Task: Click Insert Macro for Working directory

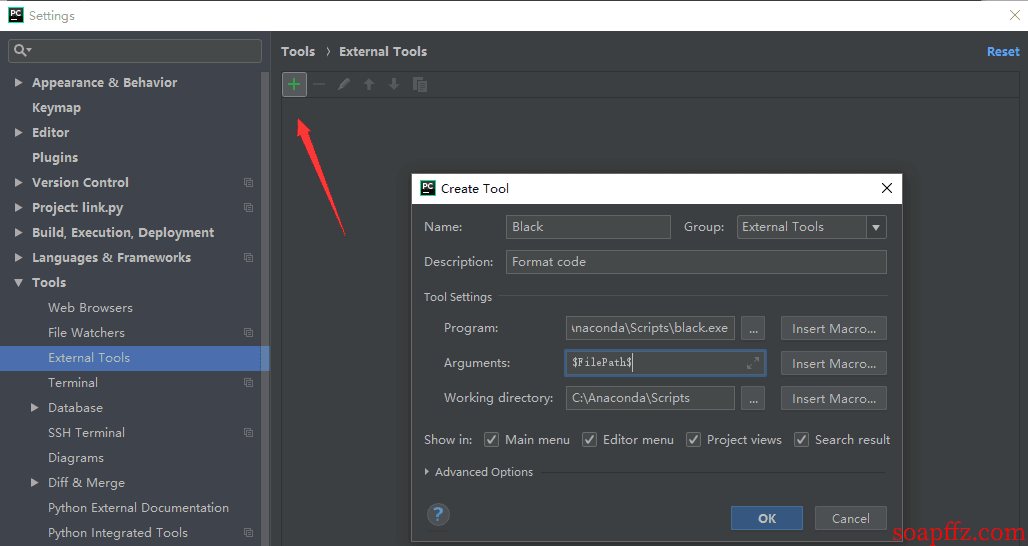Action: coord(834,398)
